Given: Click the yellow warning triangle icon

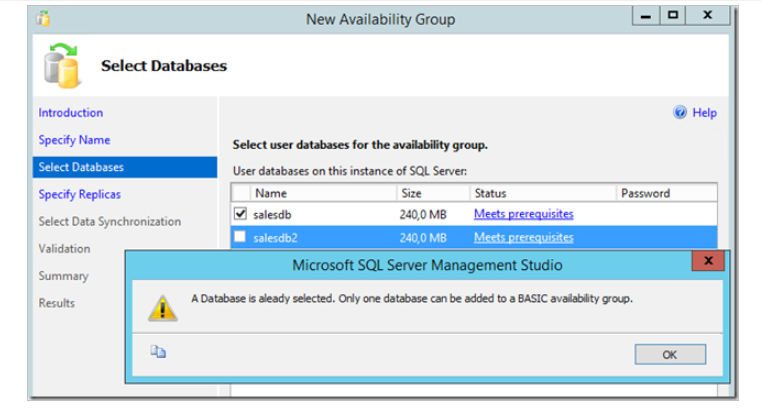Looking at the screenshot, I should (x=163, y=308).
